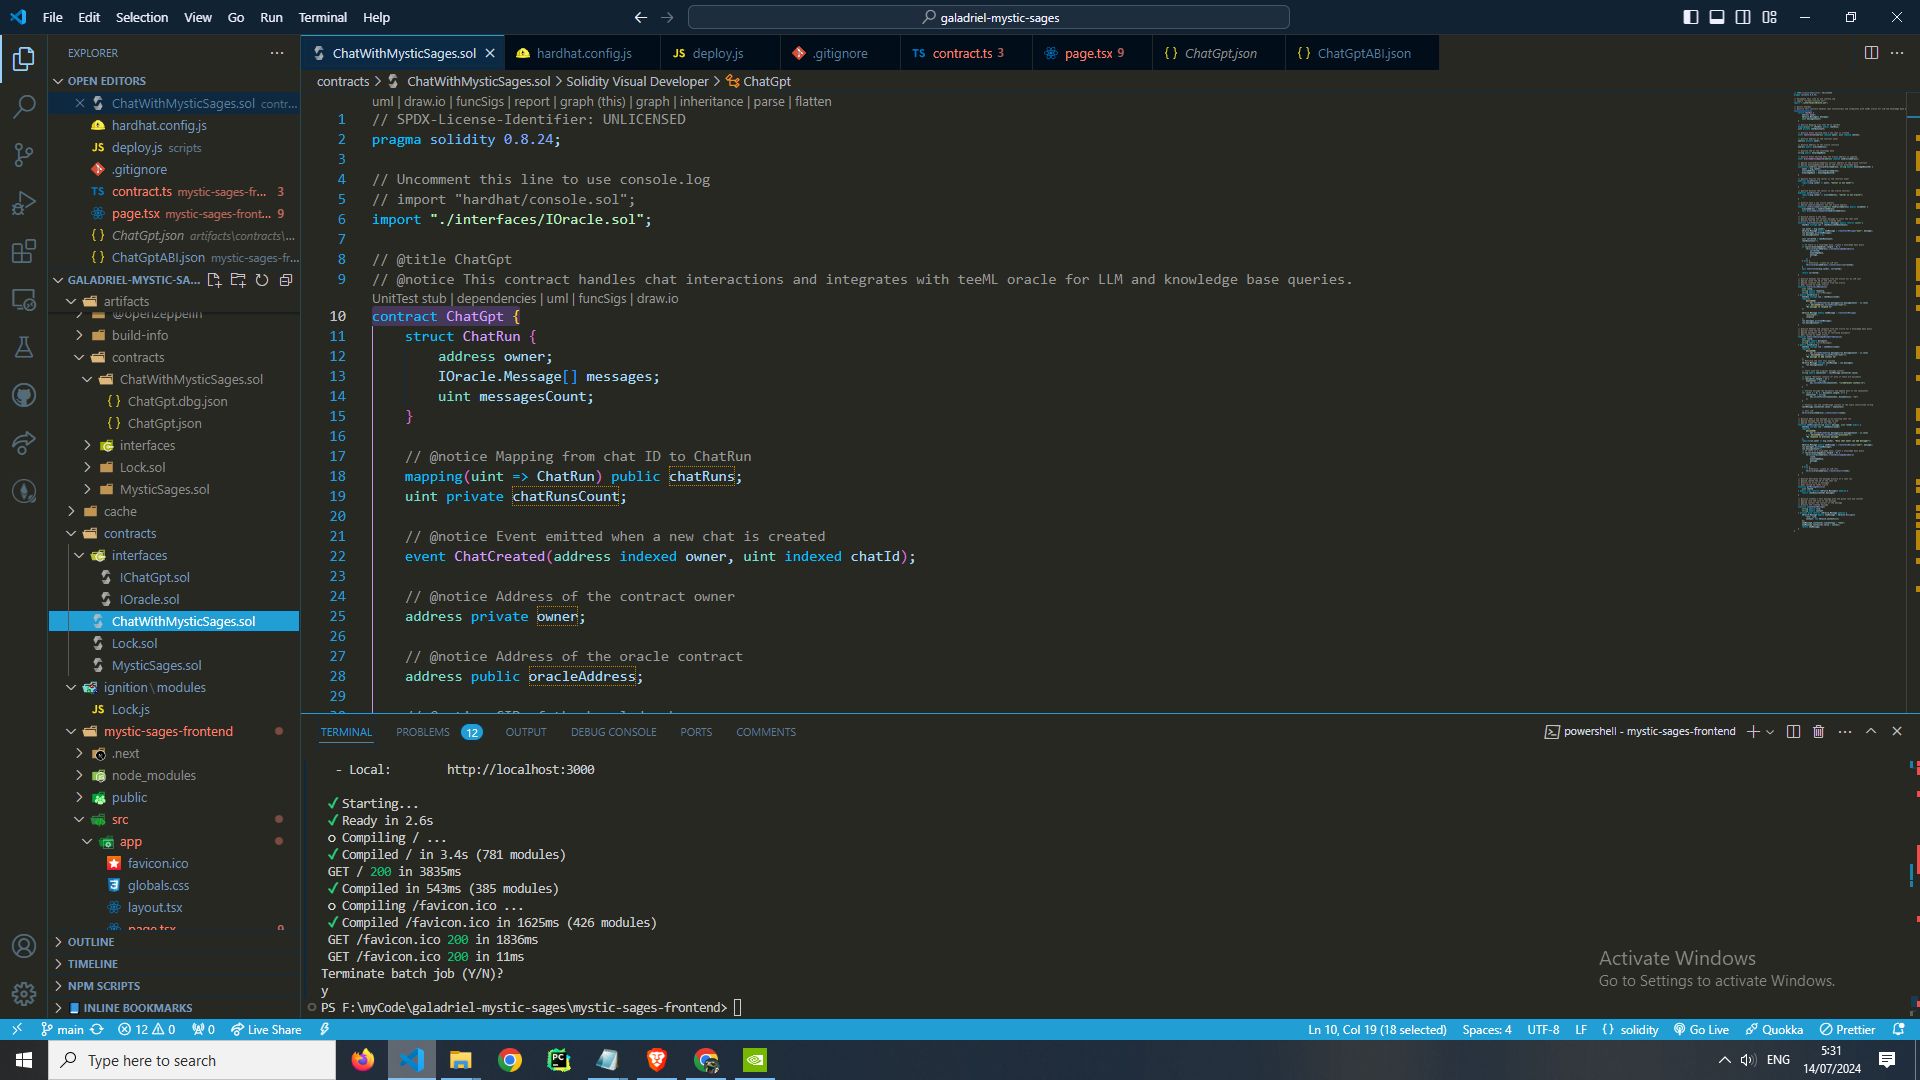The width and height of the screenshot is (1920, 1080).
Task: Click the Live Share icon in status bar
Action: pos(265,1030)
